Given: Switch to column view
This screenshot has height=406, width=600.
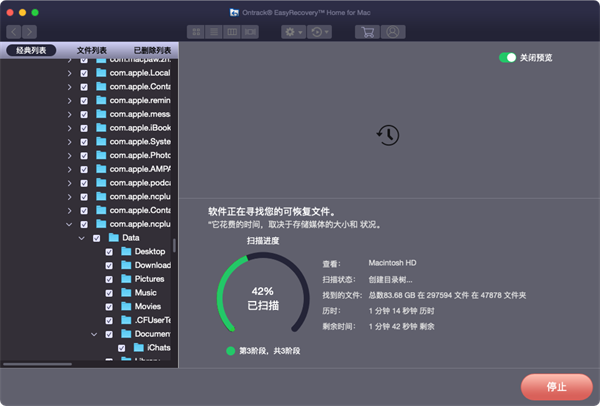Looking at the screenshot, I should click(x=232, y=32).
